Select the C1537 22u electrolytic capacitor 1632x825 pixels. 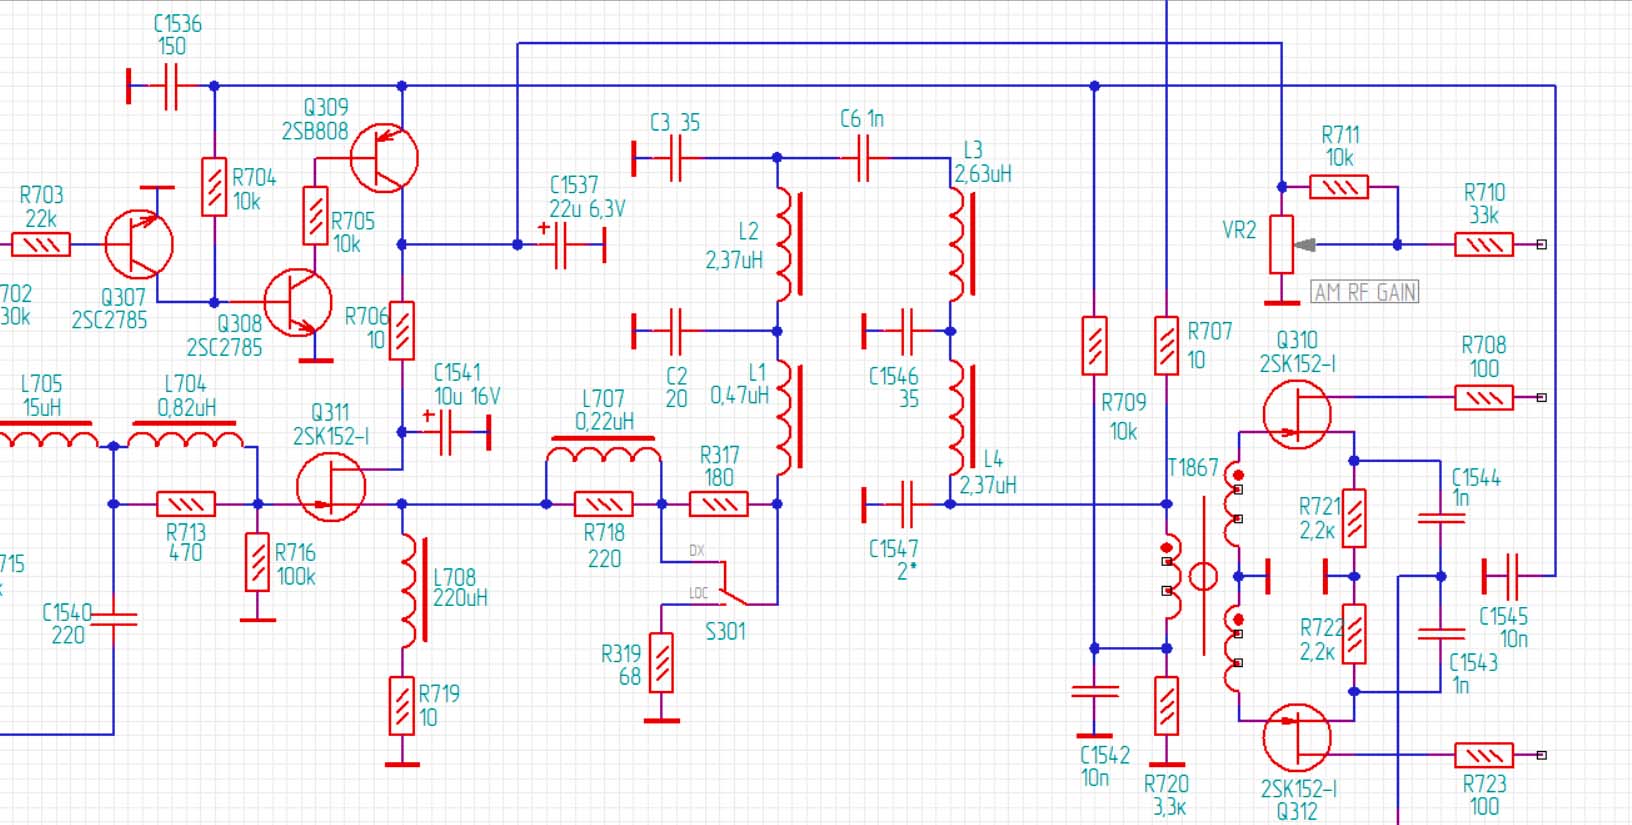(561, 245)
